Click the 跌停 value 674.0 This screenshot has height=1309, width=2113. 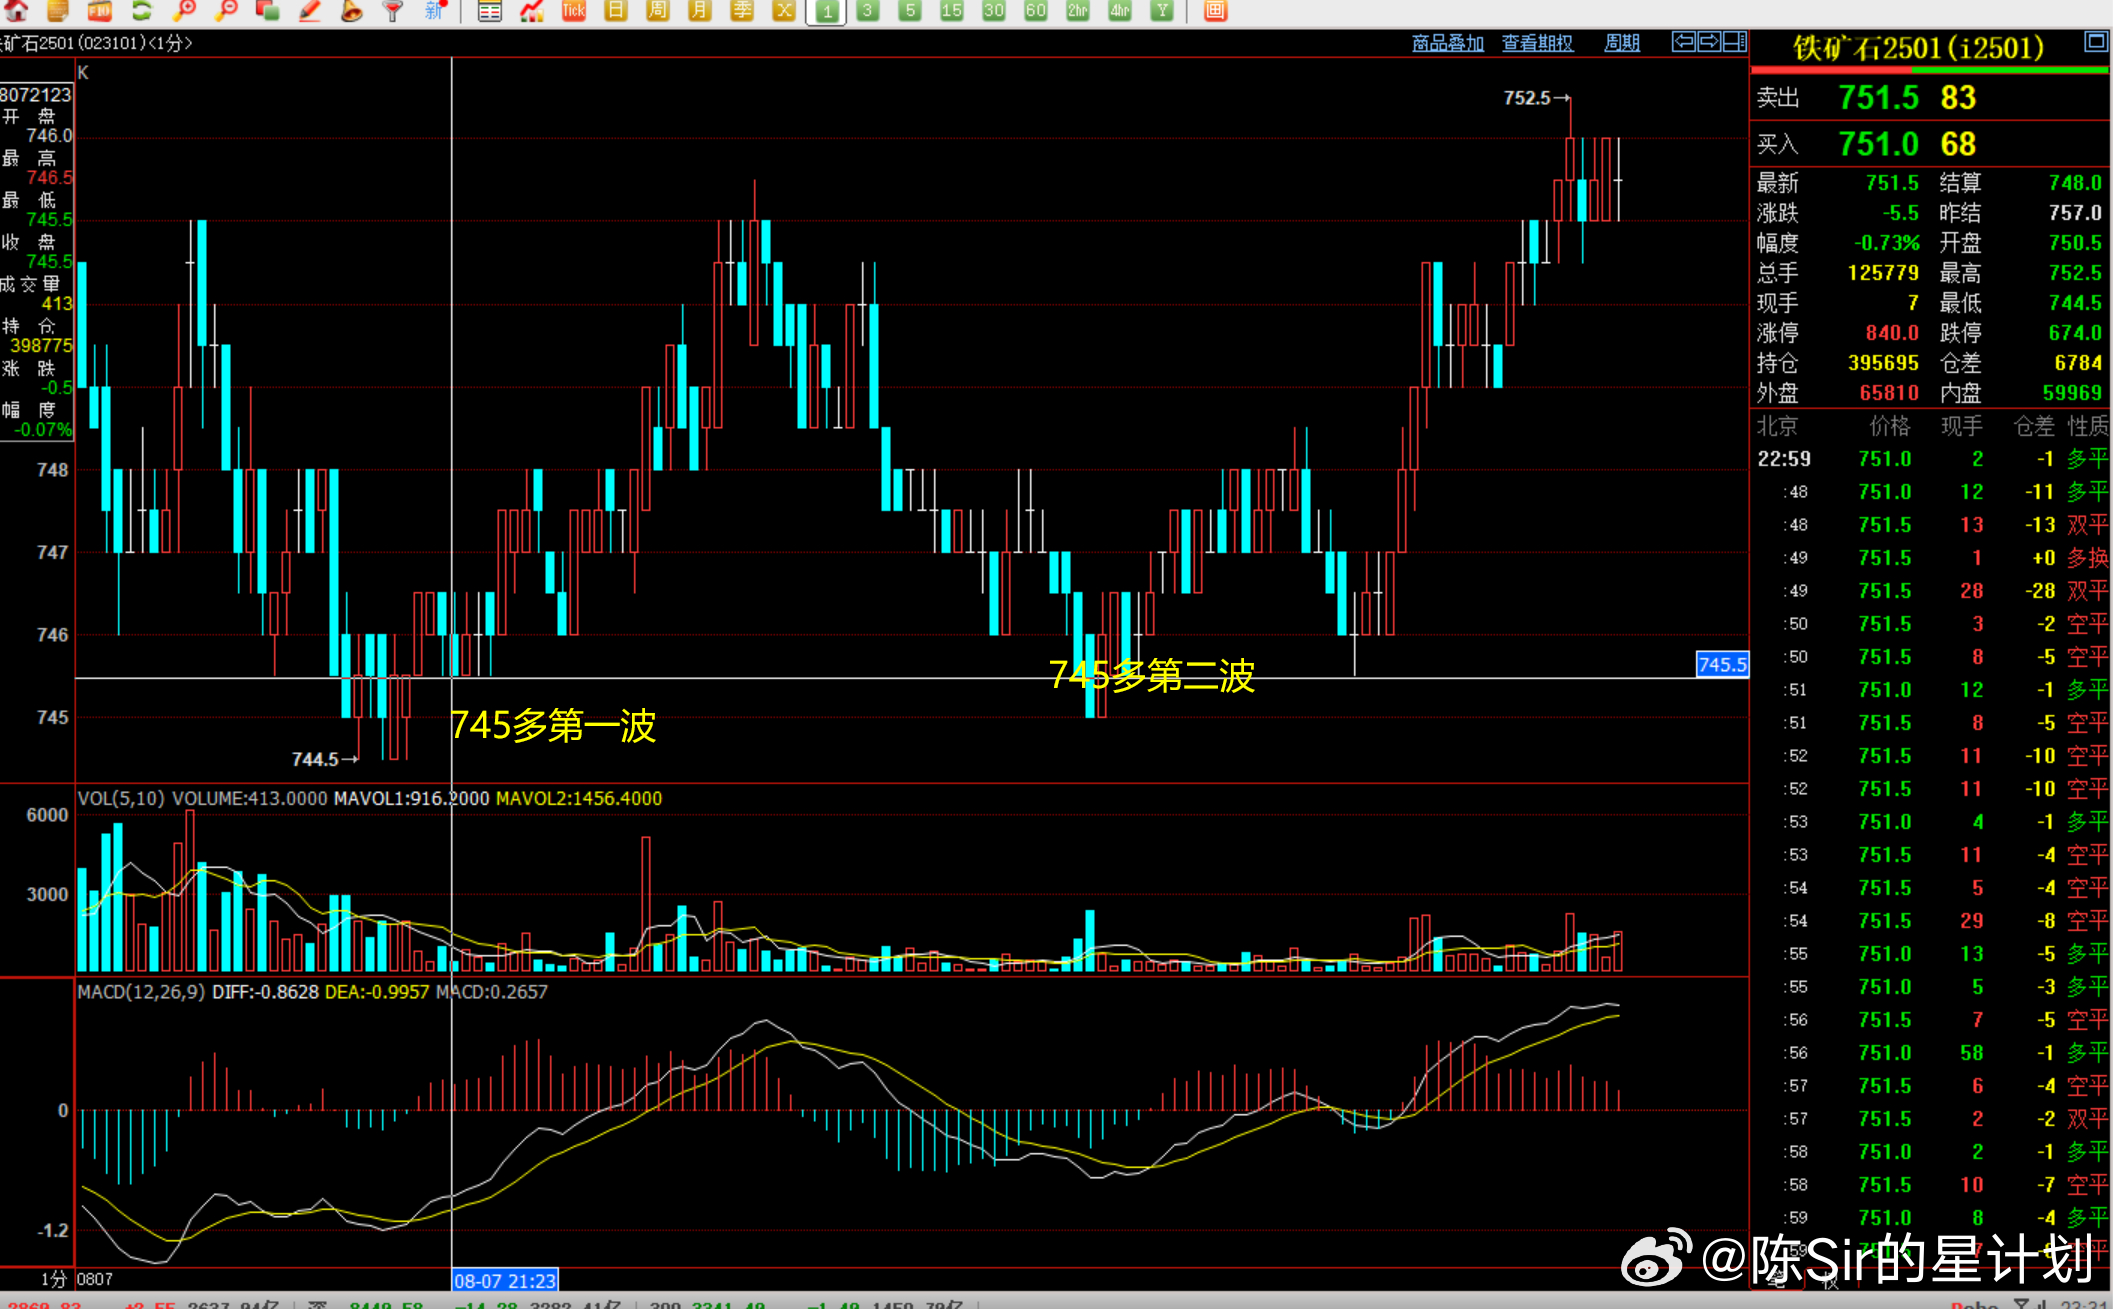[2075, 333]
